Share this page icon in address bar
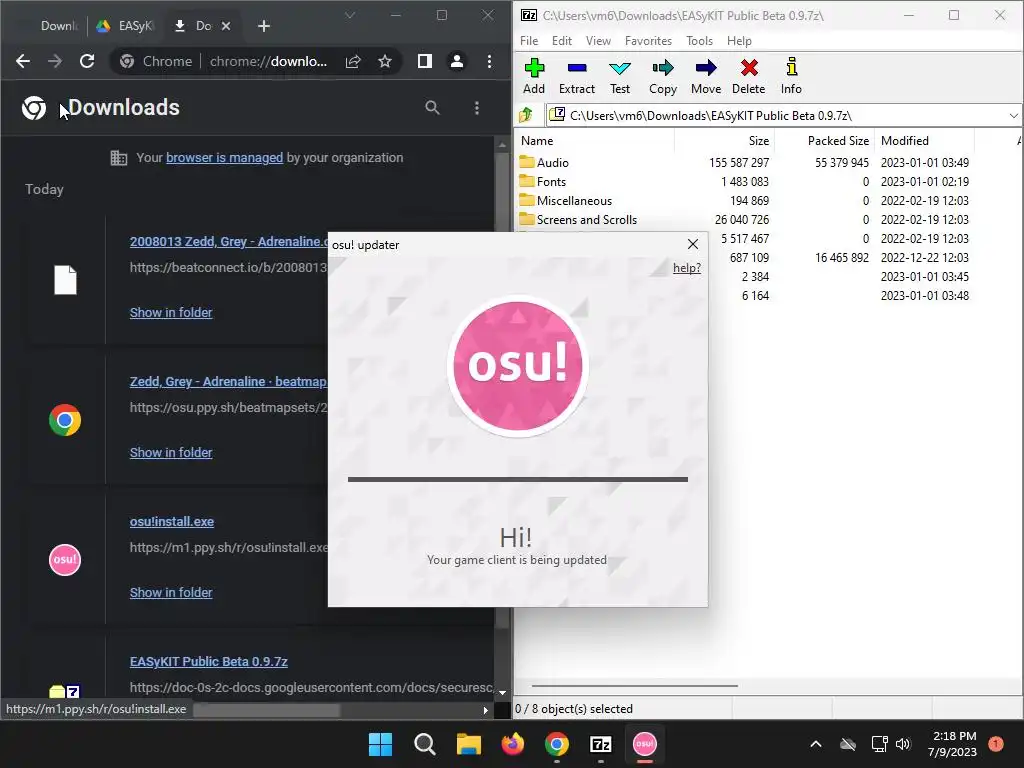This screenshot has width=1024, height=768. click(x=353, y=61)
